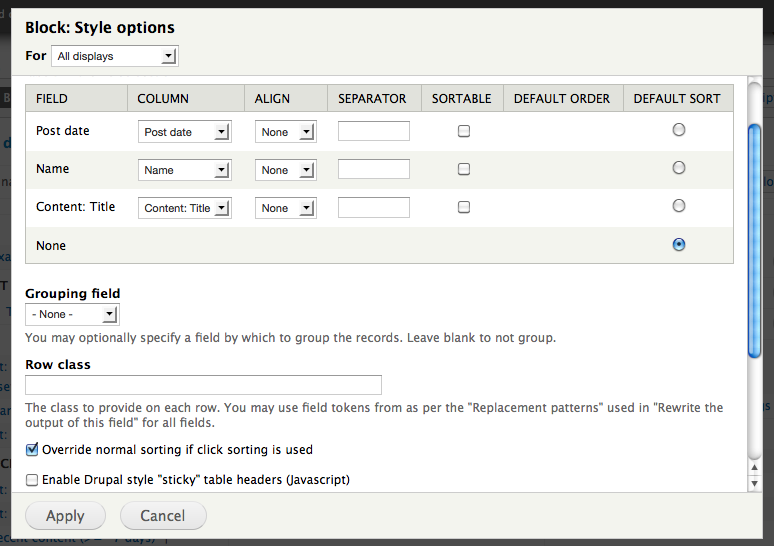Open the For 'All displays' dropdown
This screenshot has width=774, height=546.
pos(114,57)
